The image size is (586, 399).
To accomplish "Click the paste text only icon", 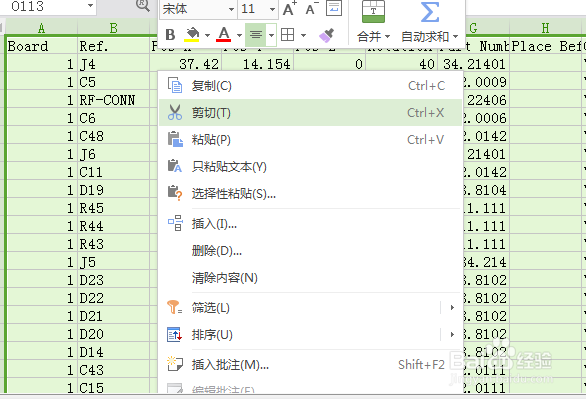I will point(175,166).
